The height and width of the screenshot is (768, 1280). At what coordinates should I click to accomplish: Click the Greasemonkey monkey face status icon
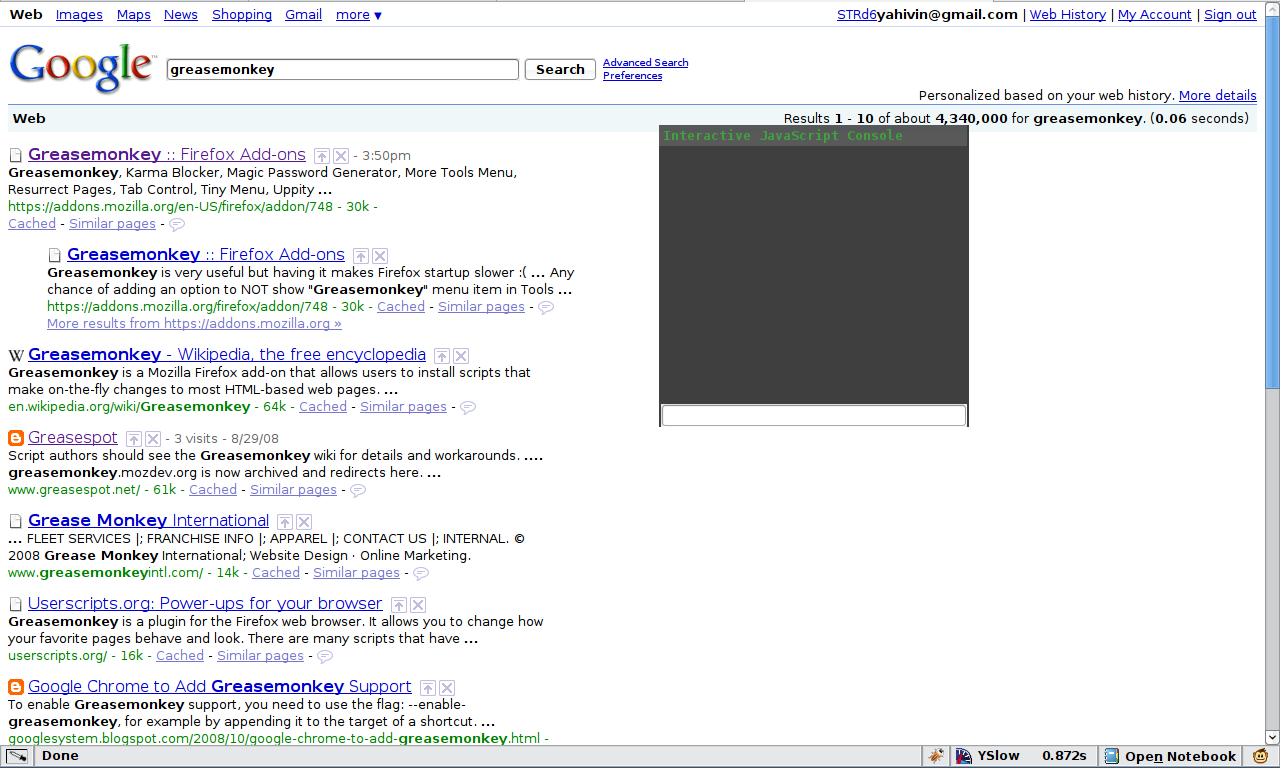tap(1261, 756)
